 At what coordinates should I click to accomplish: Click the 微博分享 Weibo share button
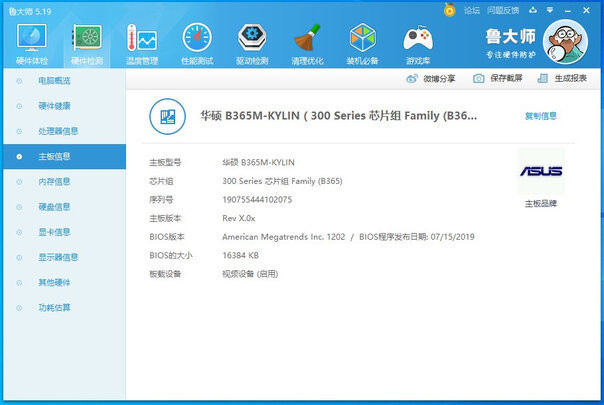pos(431,78)
